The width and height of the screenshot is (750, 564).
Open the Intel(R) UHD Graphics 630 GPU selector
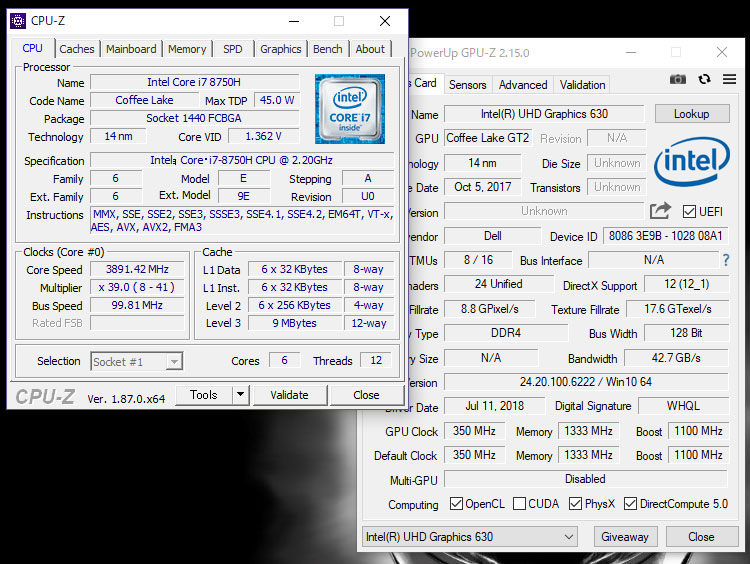[470, 537]
